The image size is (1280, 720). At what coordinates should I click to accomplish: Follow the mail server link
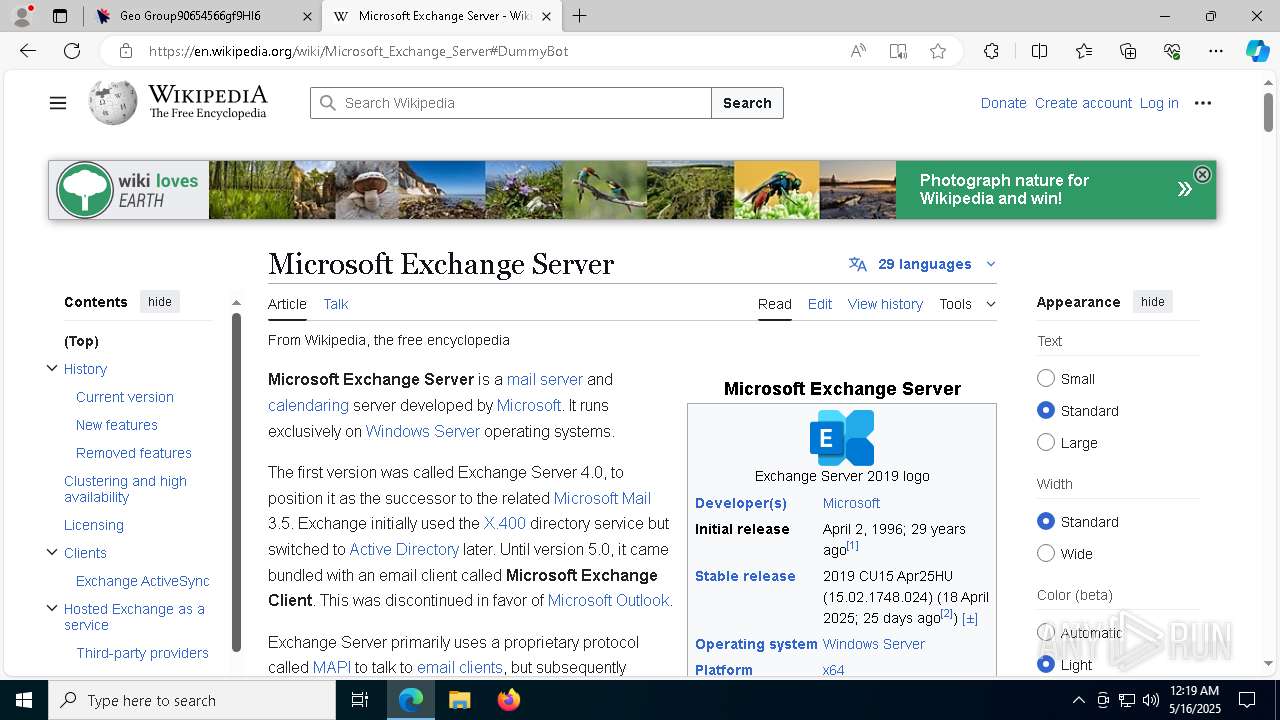(x=545, y=379)
